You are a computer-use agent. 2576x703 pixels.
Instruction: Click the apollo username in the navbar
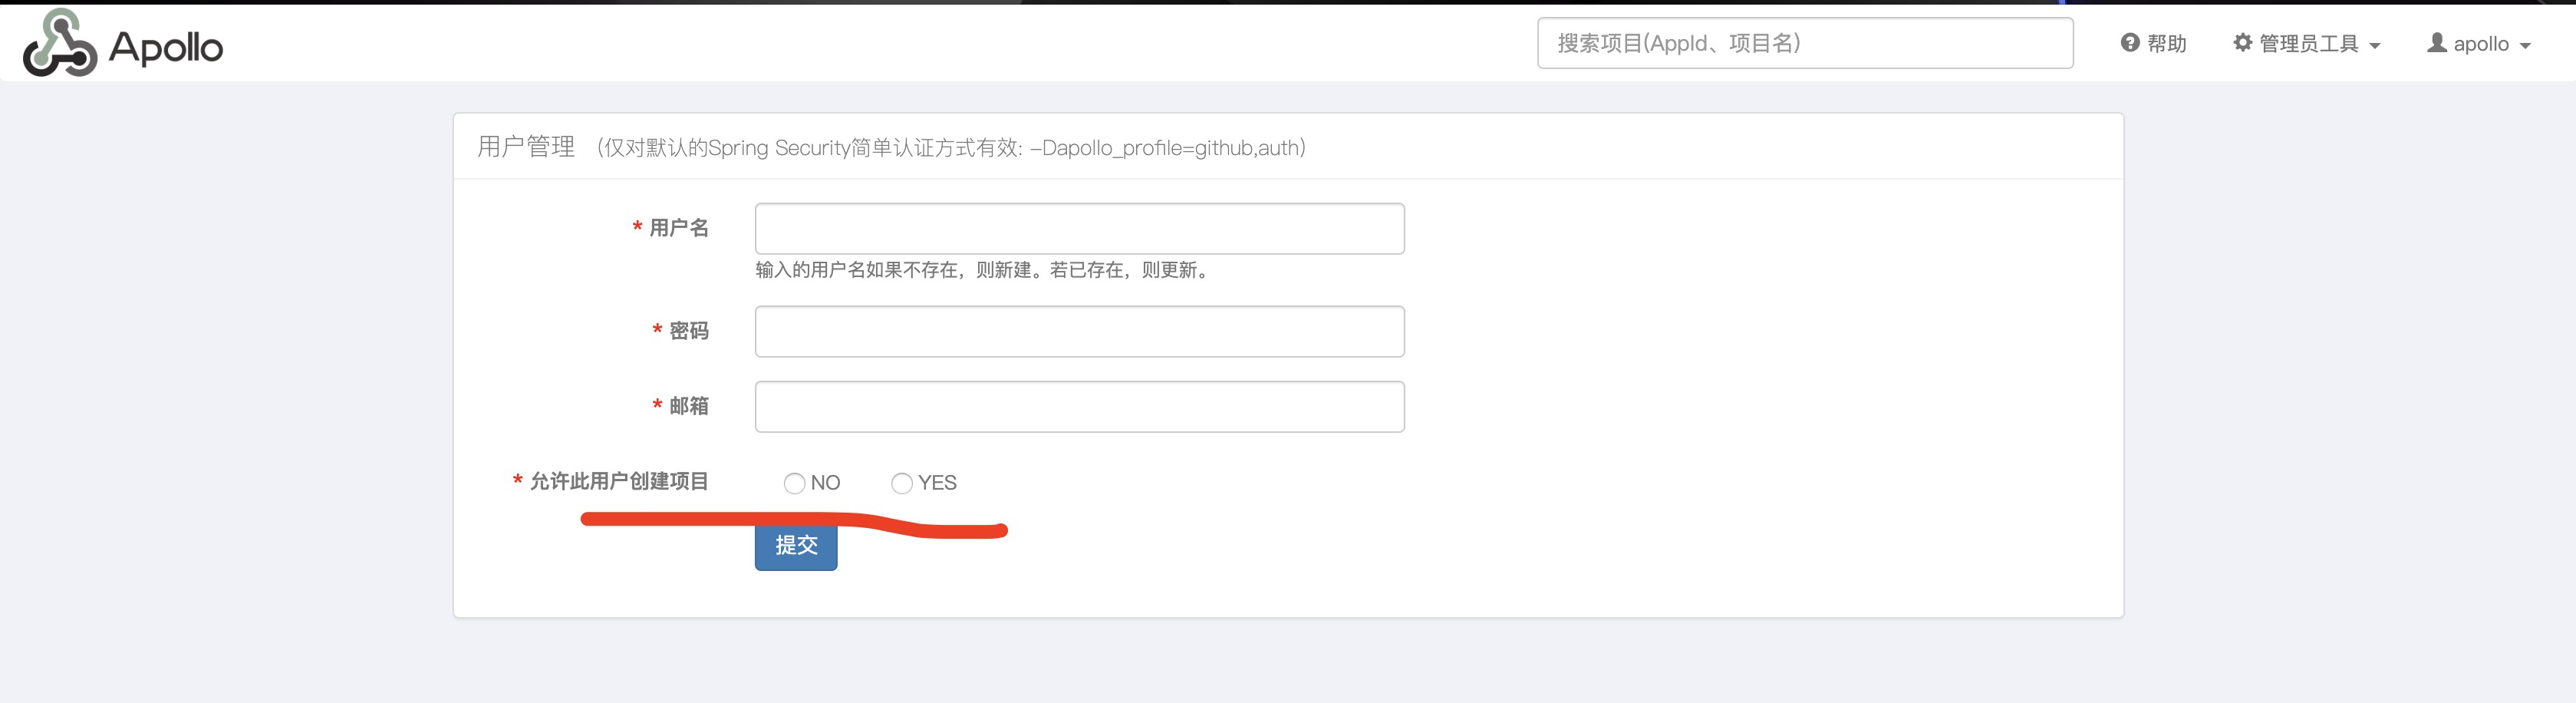(x=2480, y=43)
